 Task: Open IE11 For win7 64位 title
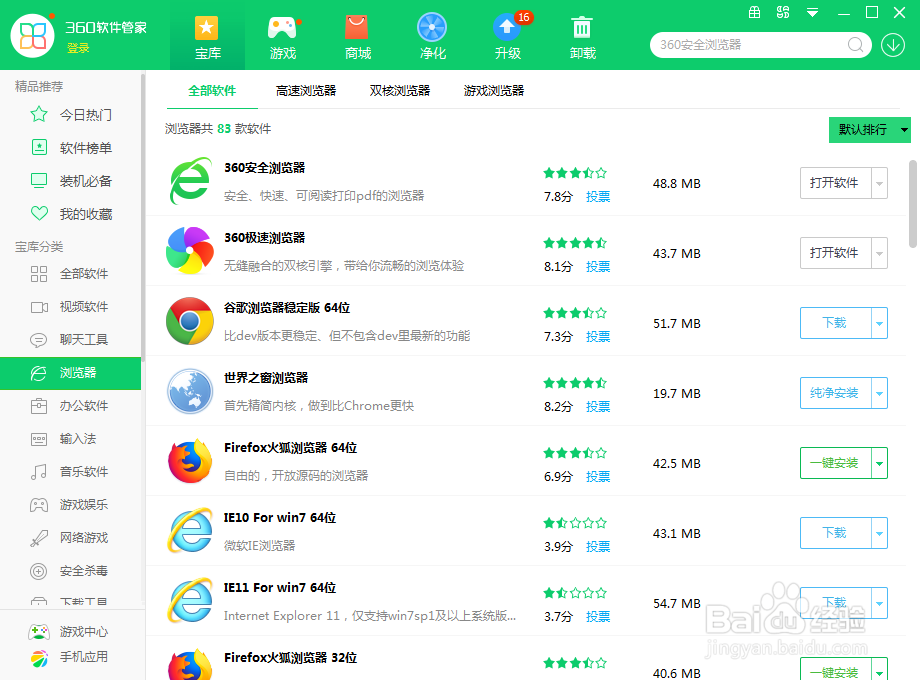[x=280, y=588]
